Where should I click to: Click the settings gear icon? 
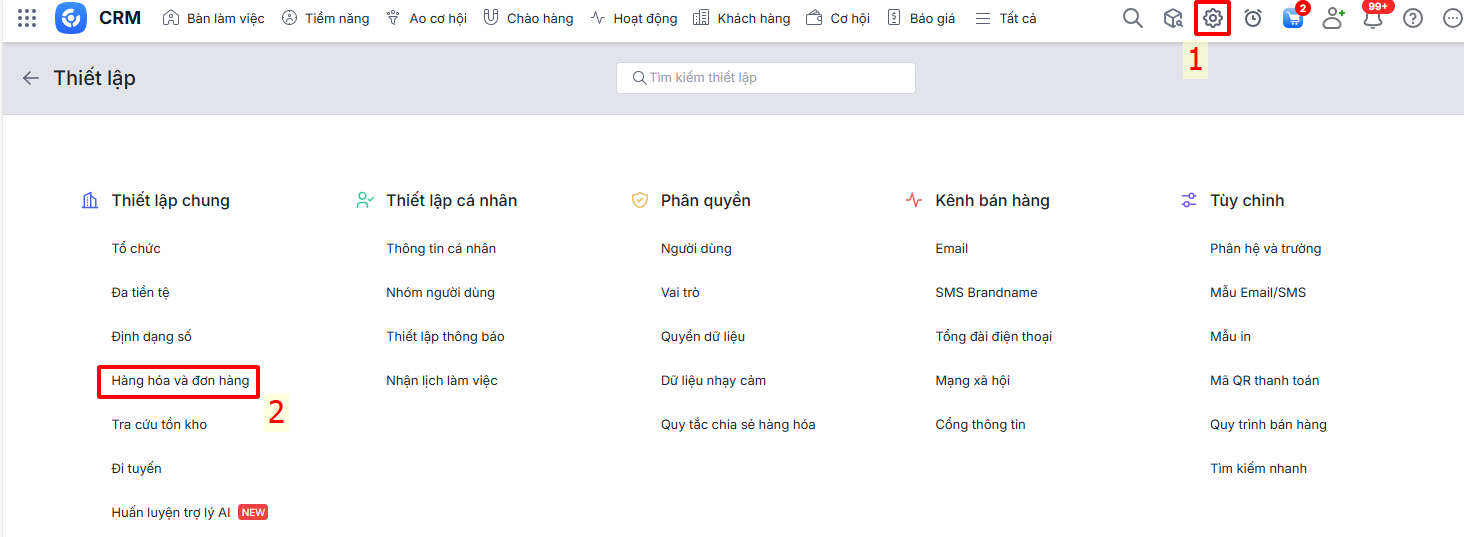tap(1212, 18)
